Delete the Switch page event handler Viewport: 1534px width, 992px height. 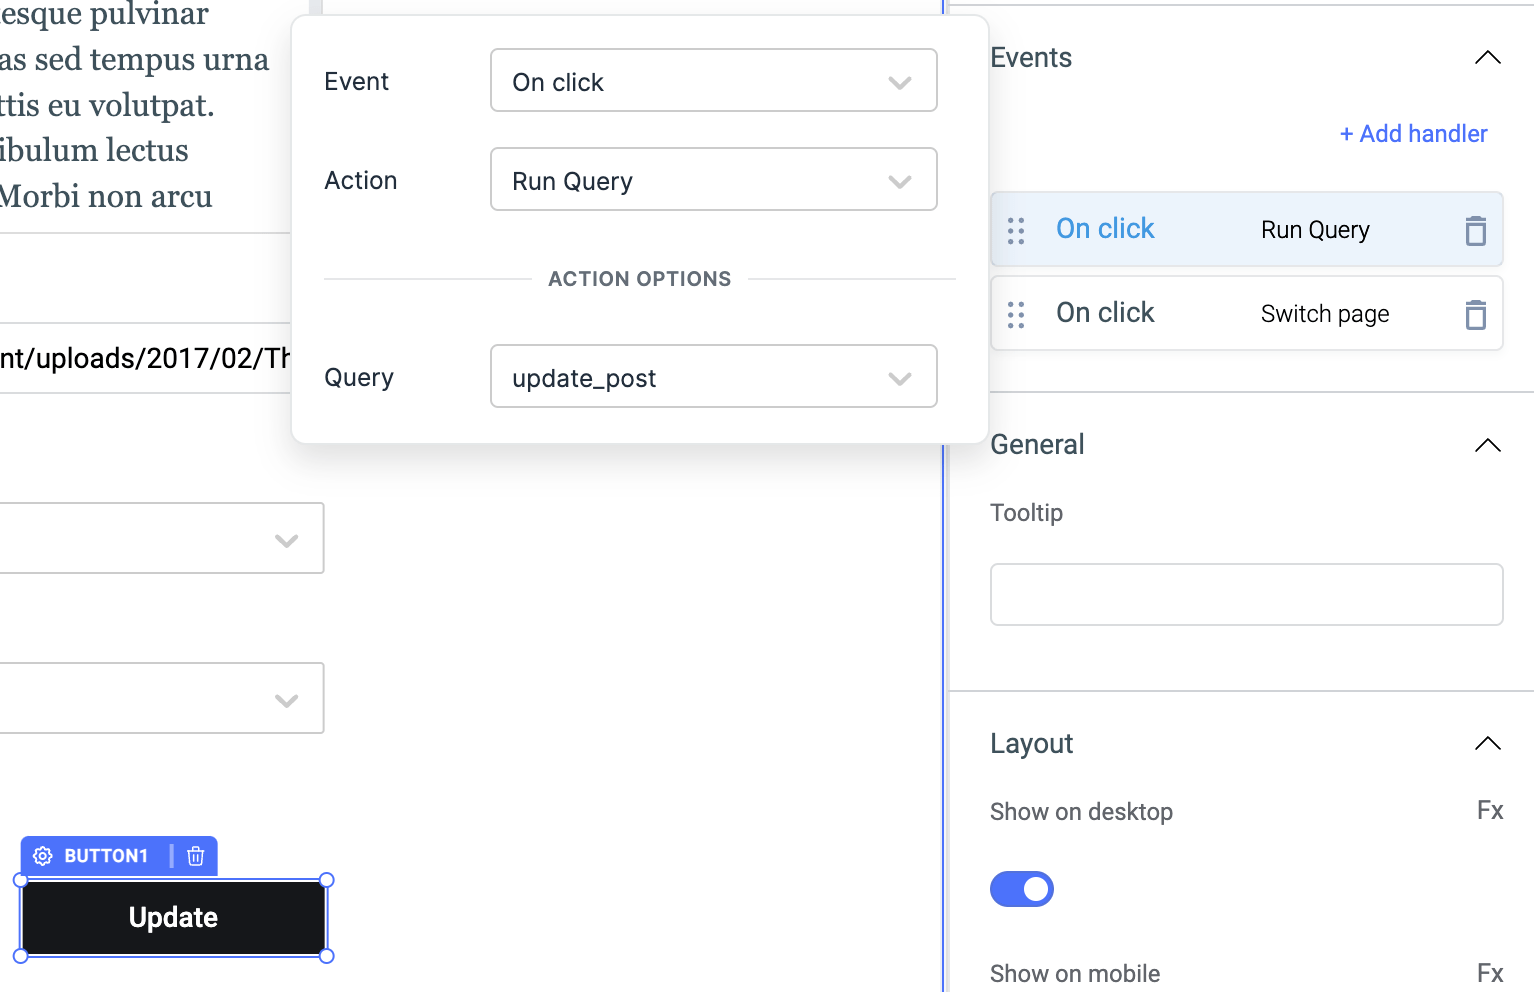click(1475, 314)
